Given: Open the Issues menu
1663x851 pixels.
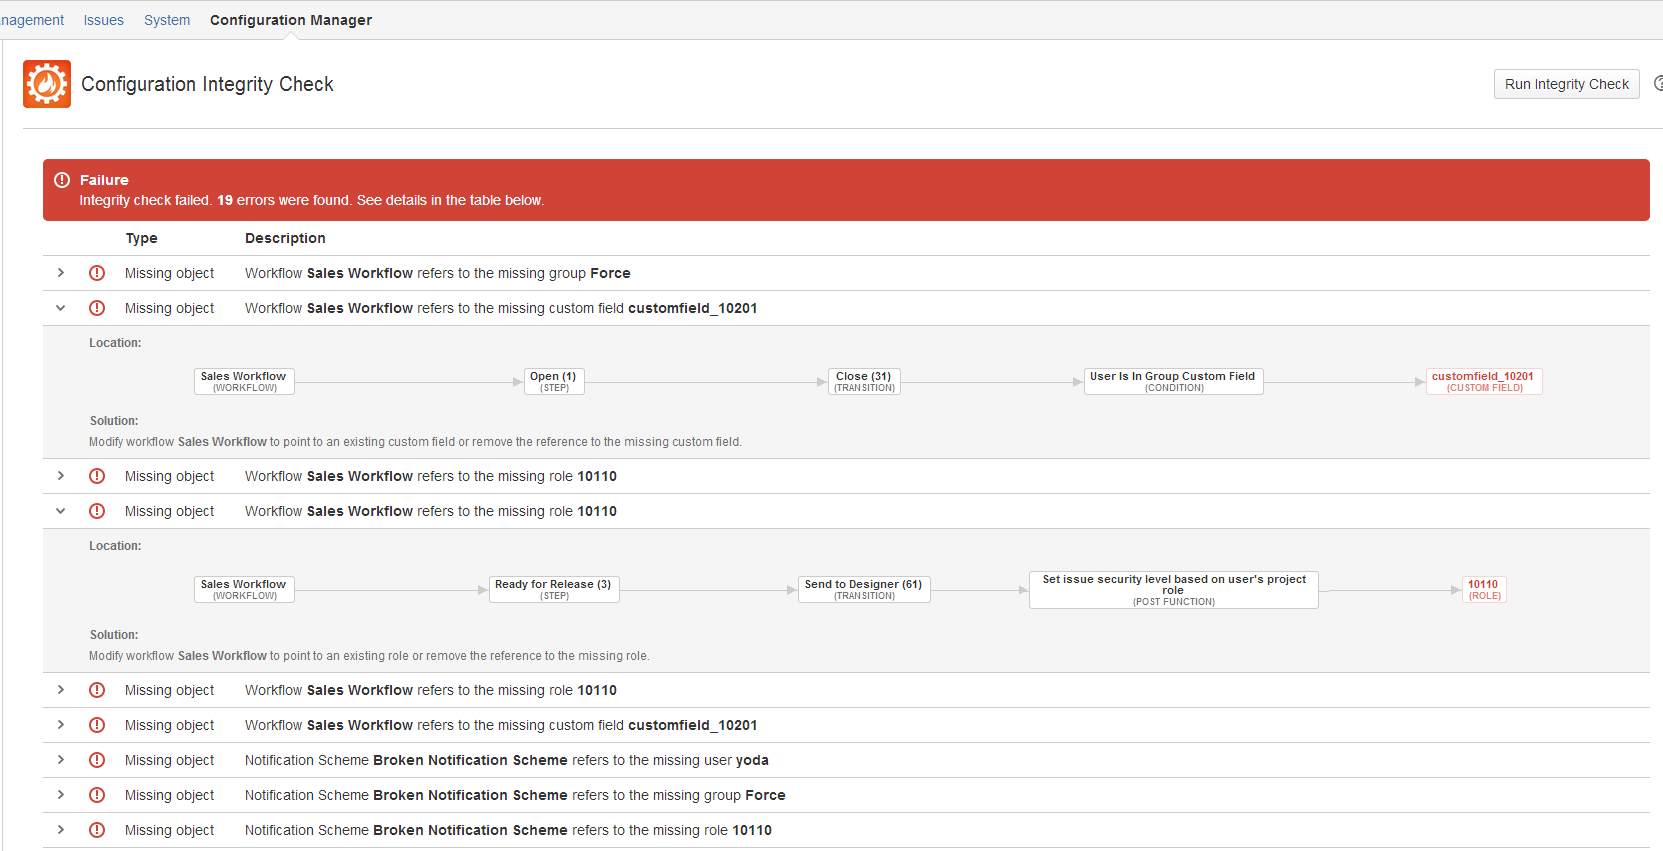Looking at the screenshot, I should pyautogui.click(x=104, y=20).
